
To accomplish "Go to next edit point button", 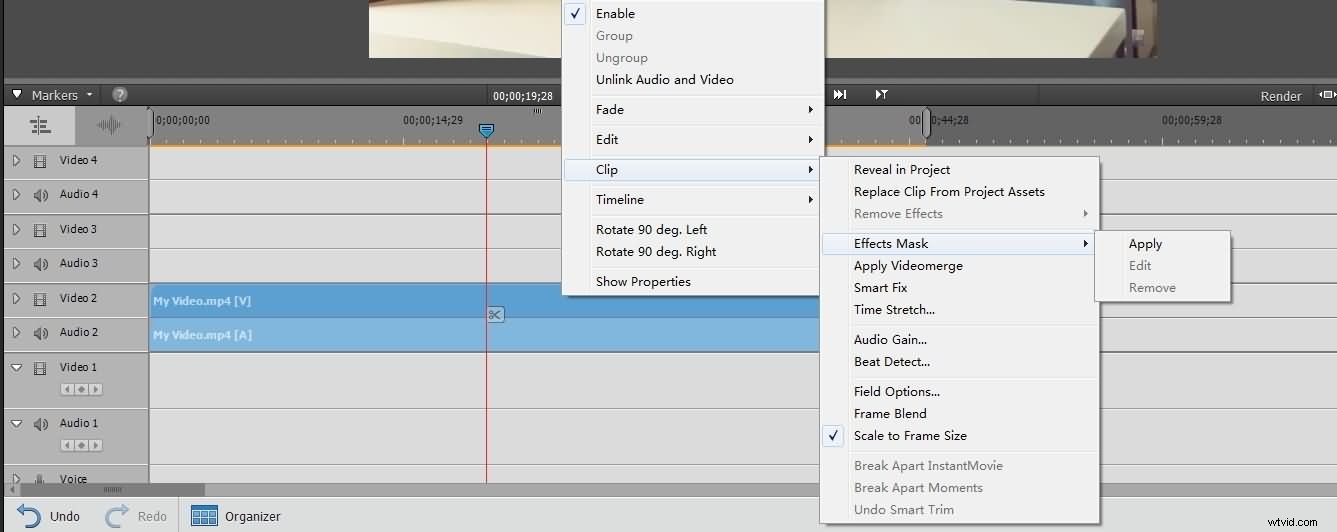I will [x=841, y=95].
